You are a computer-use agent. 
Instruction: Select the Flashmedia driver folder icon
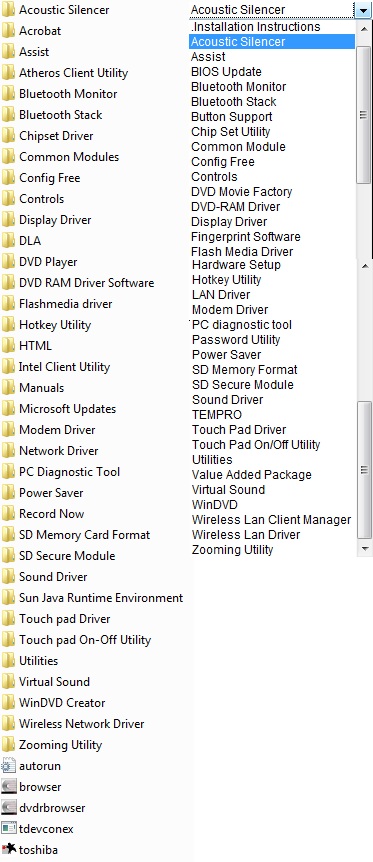(8, 303)
